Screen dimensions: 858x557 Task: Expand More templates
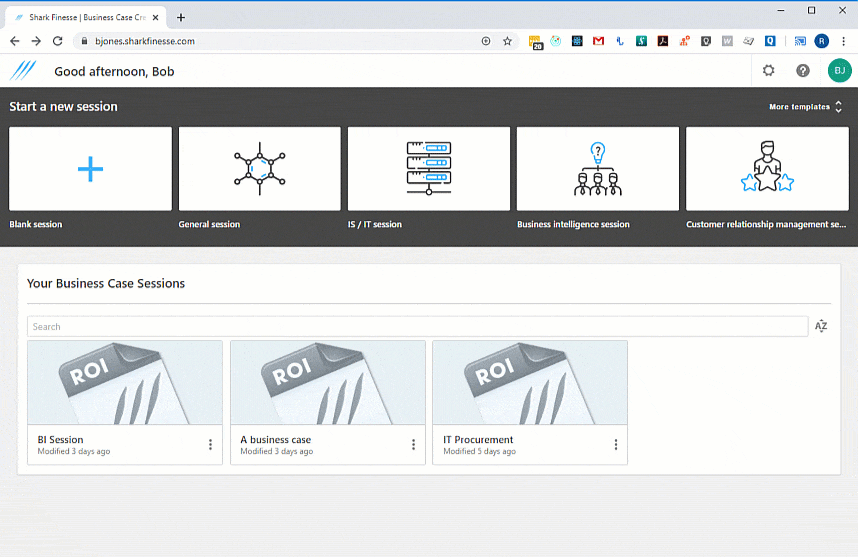[x=805, y=107]
